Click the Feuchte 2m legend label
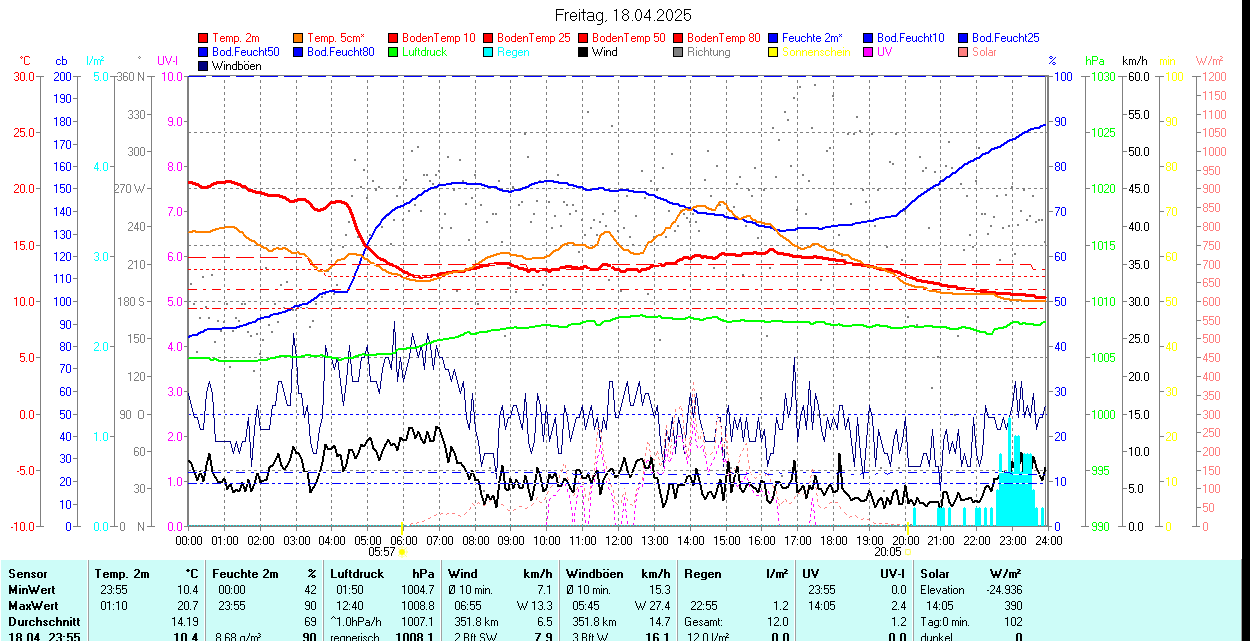The image size is (1250, 641). click(813, 38)
